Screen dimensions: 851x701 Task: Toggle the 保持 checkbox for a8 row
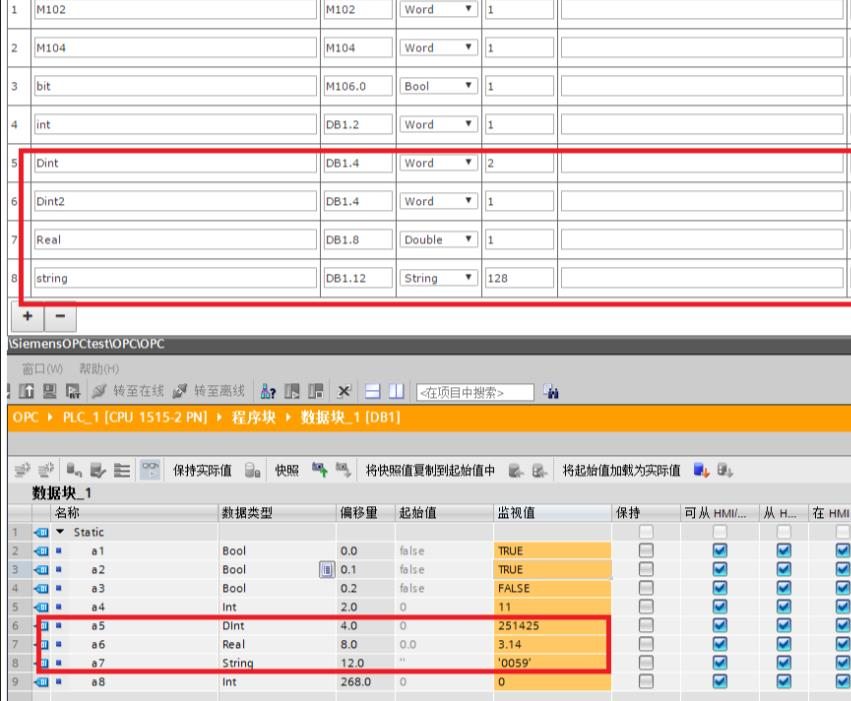[x=646, y=681]
